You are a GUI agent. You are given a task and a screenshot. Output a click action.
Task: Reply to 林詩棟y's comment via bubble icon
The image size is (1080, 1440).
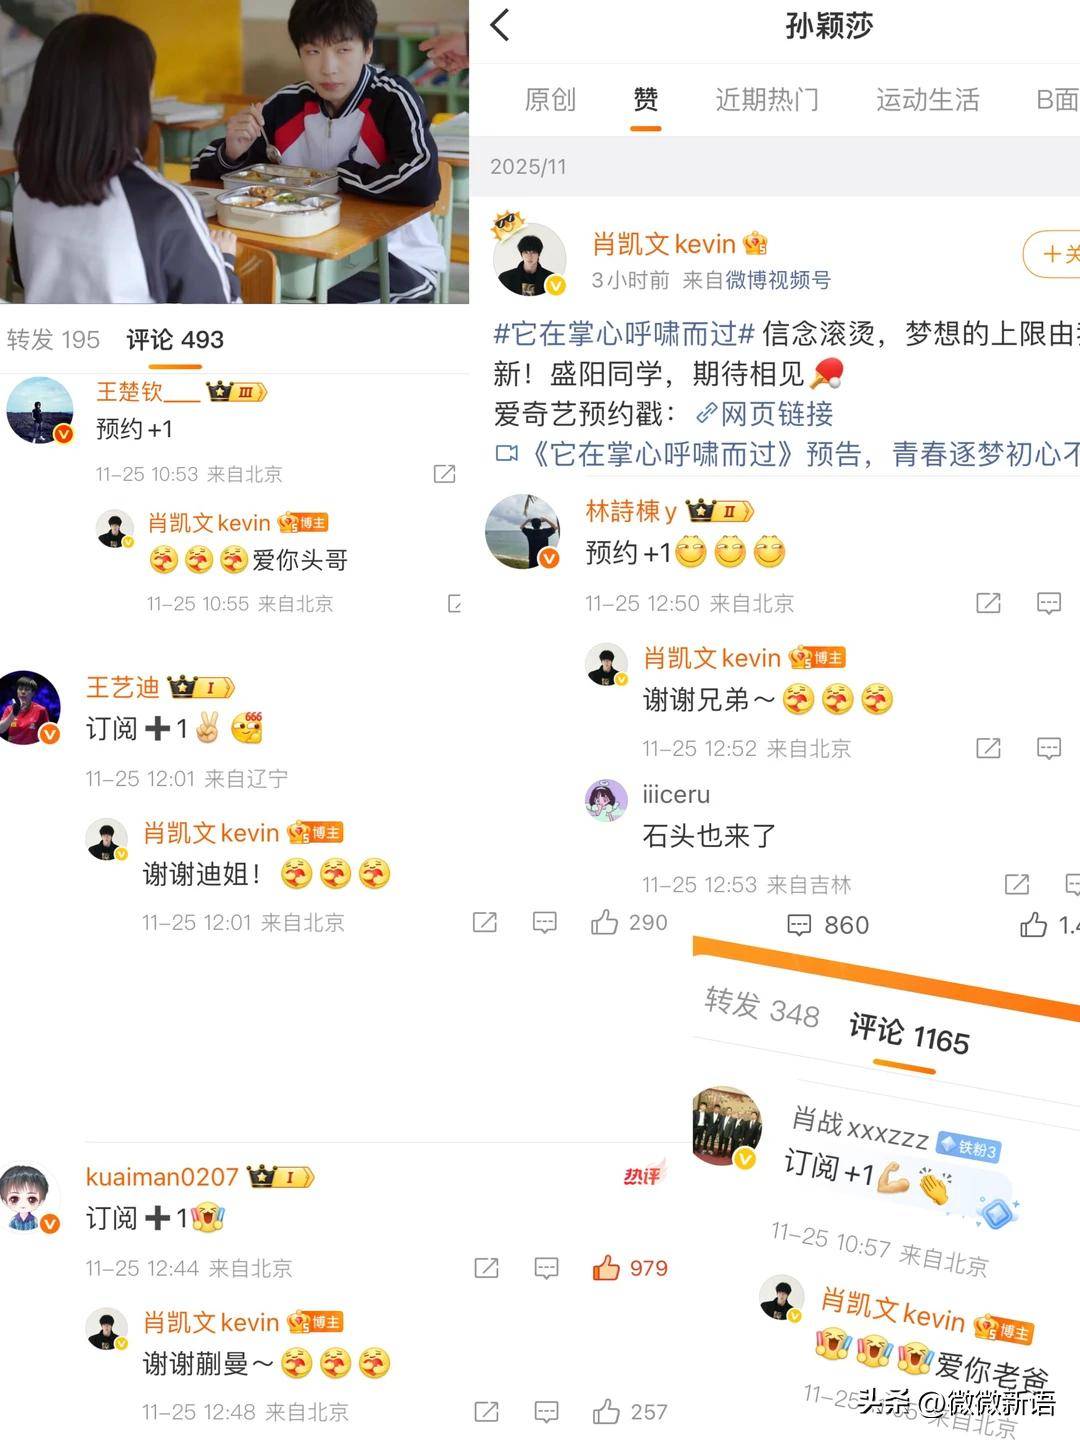[1048, 603]
